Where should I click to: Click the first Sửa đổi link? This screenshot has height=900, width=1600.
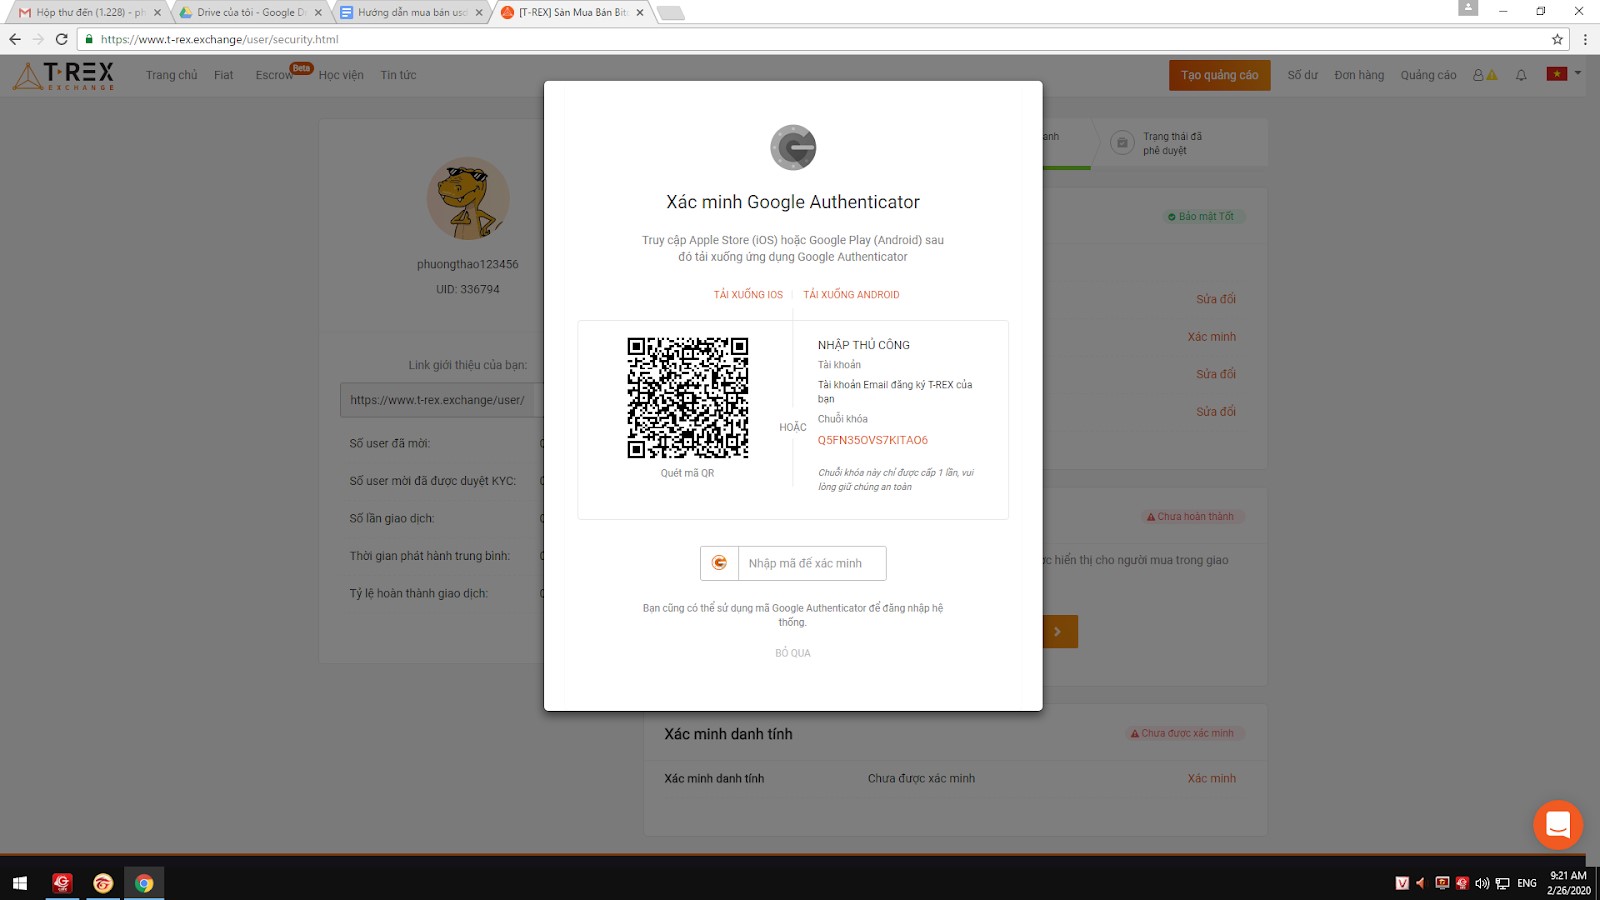click(1216, 299)
